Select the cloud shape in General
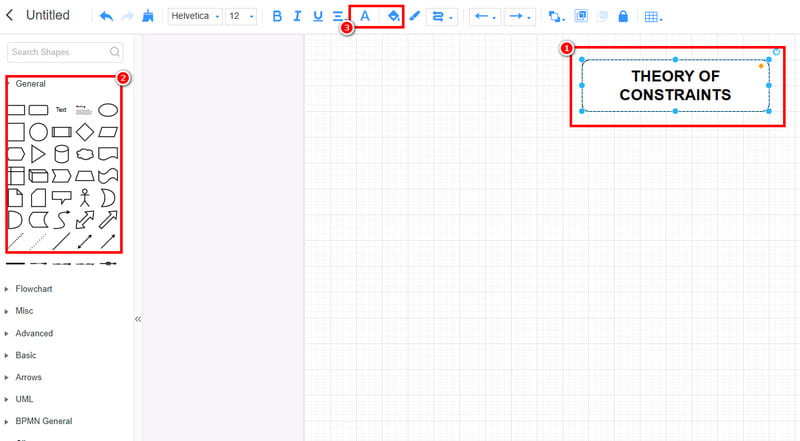800x441 pixels. [x=85, y=154]
